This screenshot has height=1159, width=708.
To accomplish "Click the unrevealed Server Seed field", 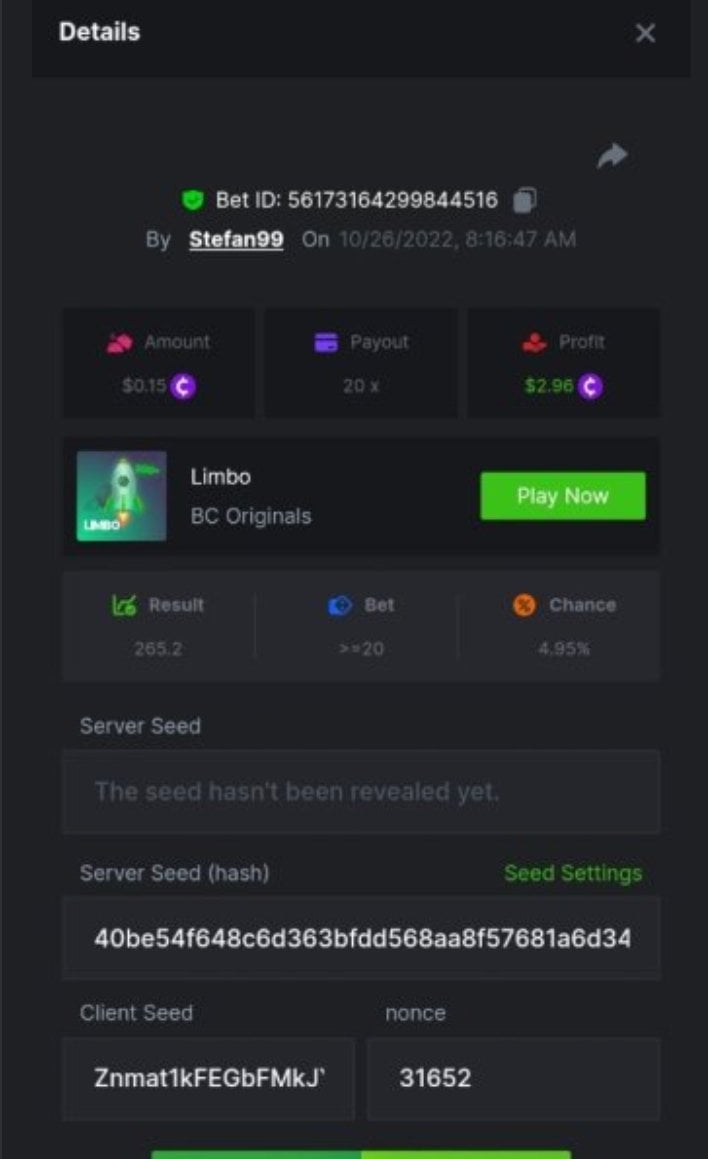I will [361, 792].
